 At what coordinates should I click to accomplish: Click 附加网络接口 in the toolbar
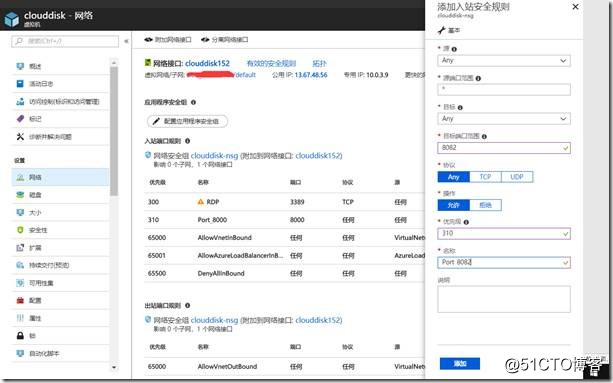(x=168, y=40)
